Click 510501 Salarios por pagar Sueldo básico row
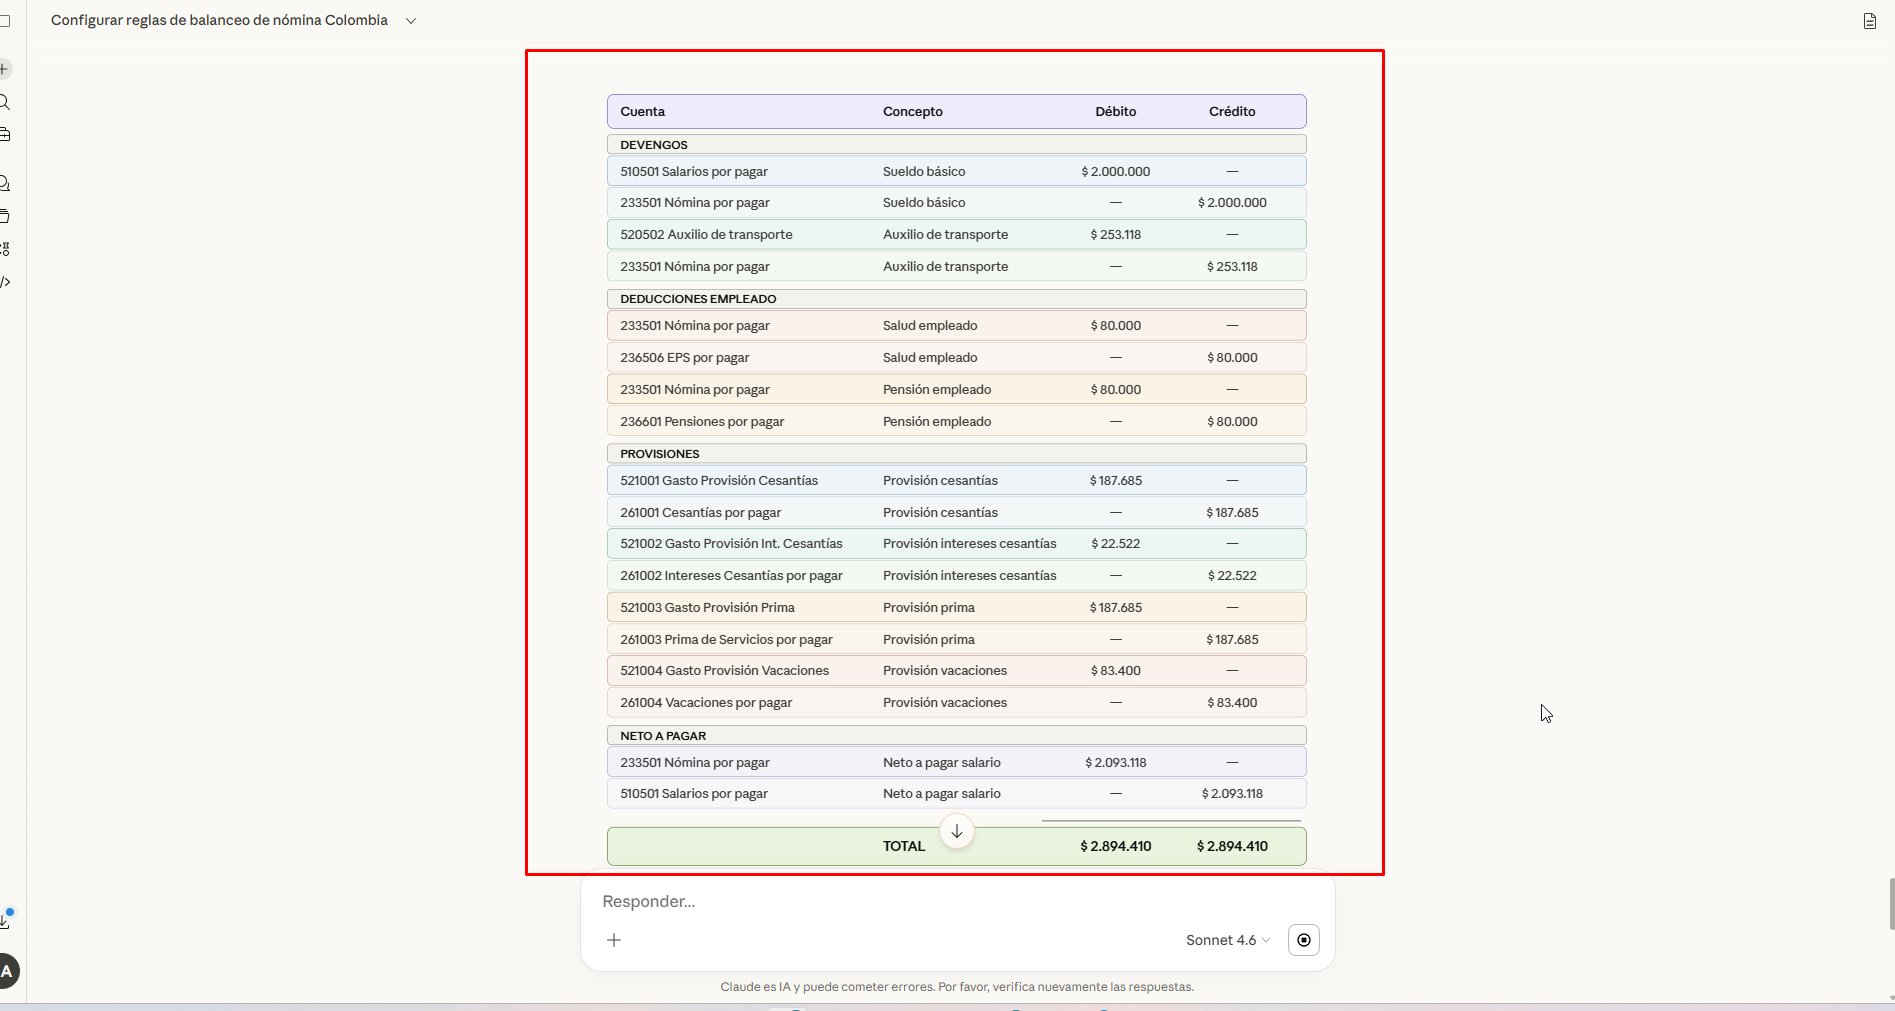 957,171
